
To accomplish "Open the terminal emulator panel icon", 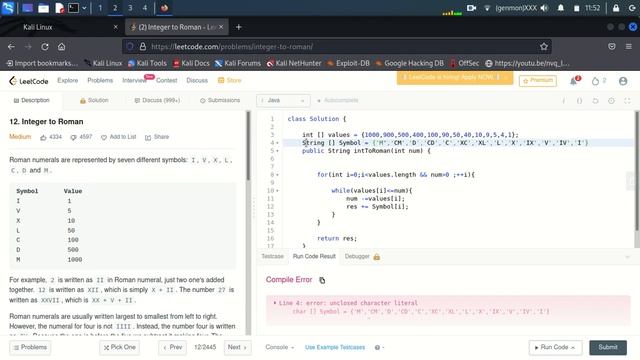I will click(73, 8).
